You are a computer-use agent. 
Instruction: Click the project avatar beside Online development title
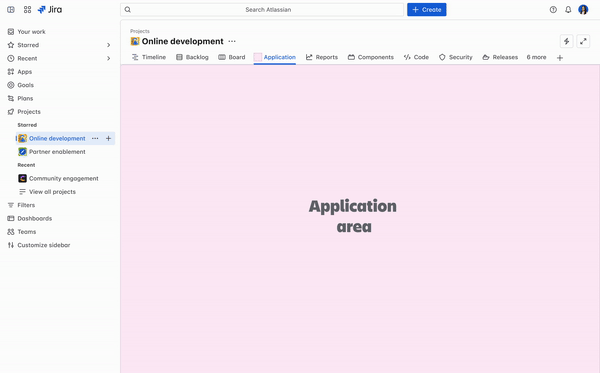point(135,41)
